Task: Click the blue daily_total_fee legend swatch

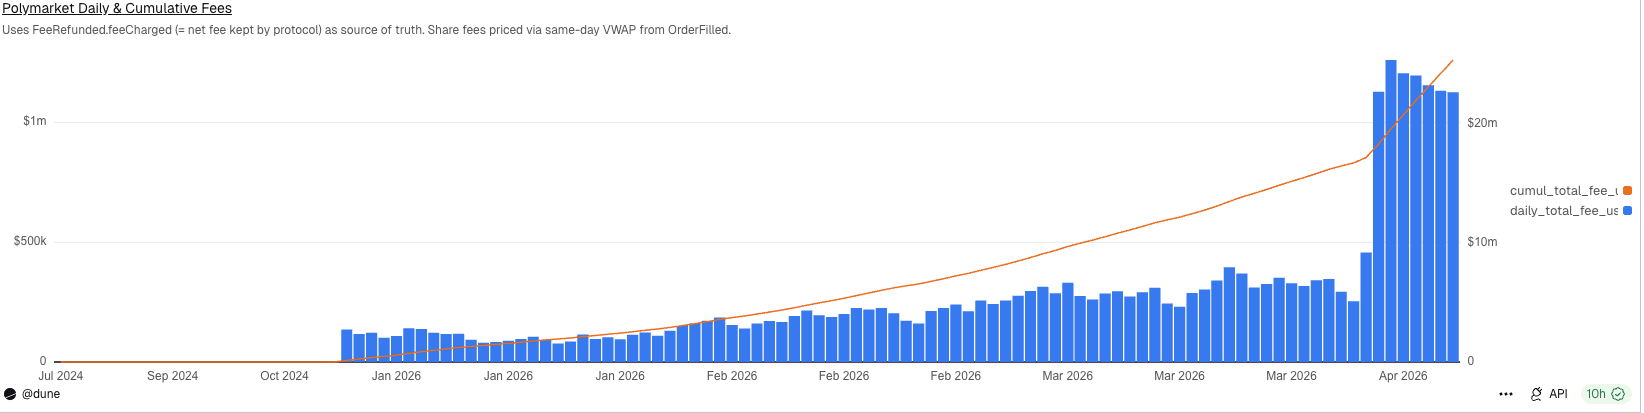Action: 1628,211
